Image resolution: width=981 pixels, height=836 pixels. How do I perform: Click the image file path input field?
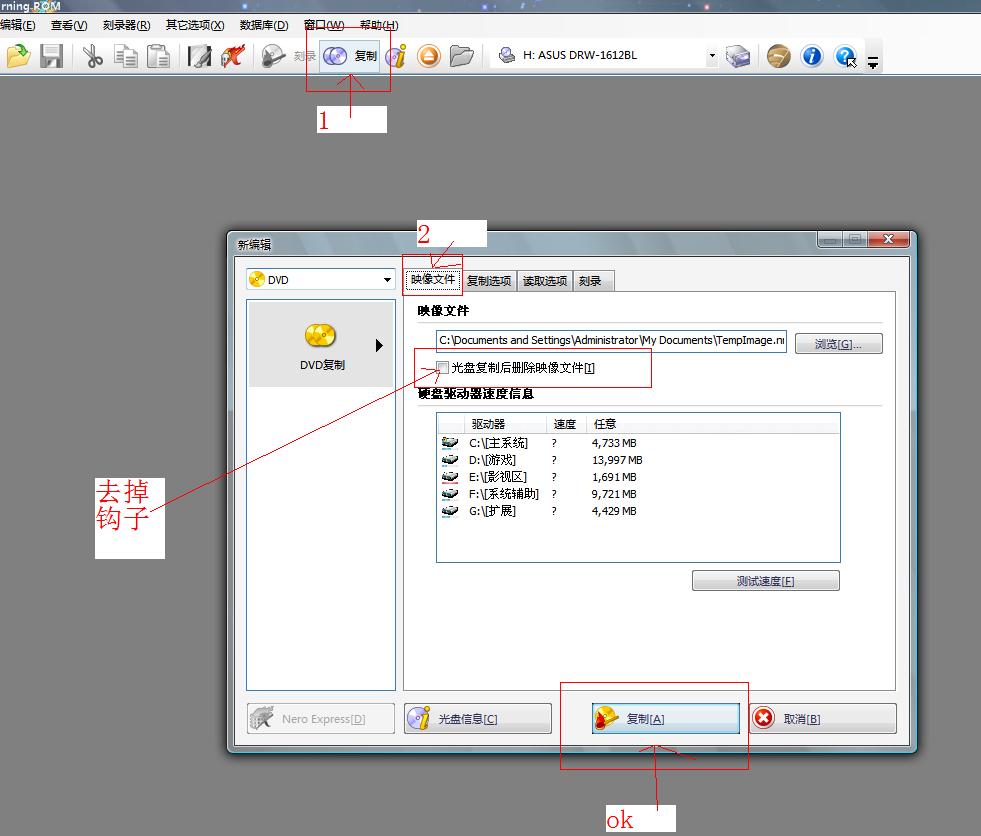(611, 340)
